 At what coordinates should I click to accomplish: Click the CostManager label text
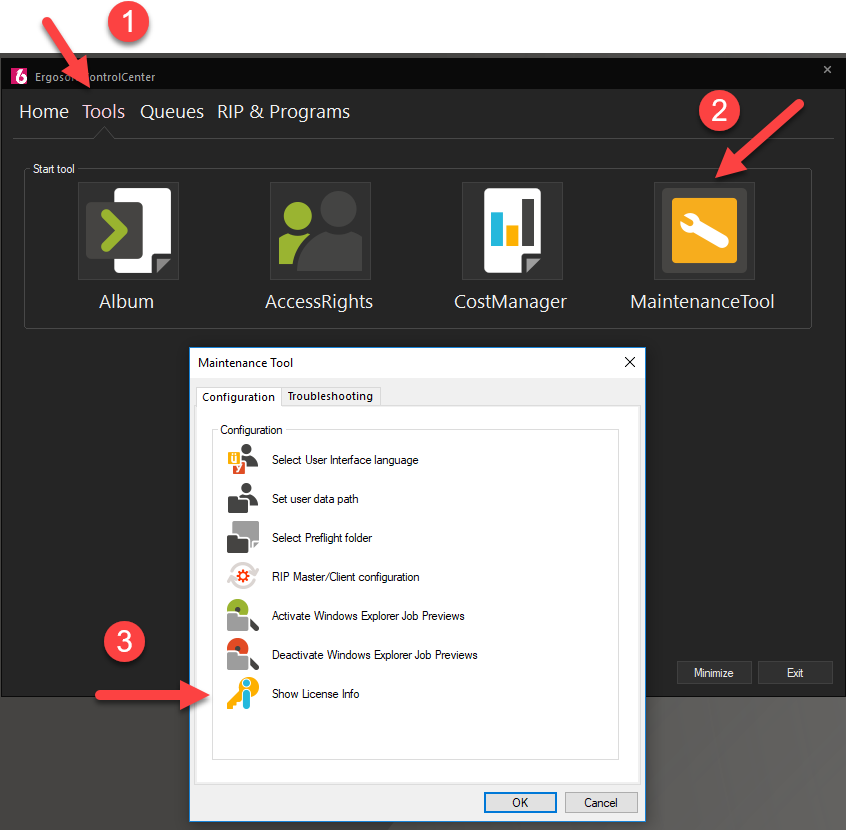pos(510,302)
